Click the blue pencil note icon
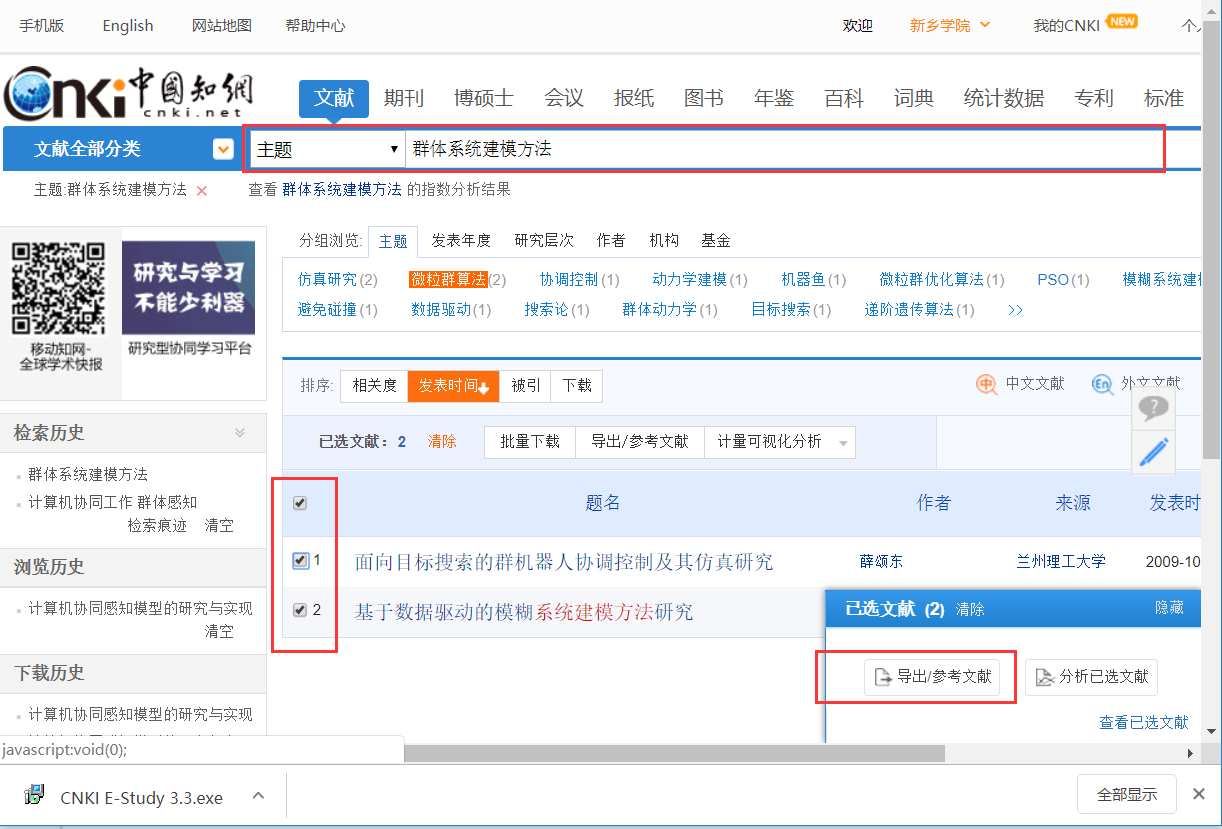 point(1153,451)
